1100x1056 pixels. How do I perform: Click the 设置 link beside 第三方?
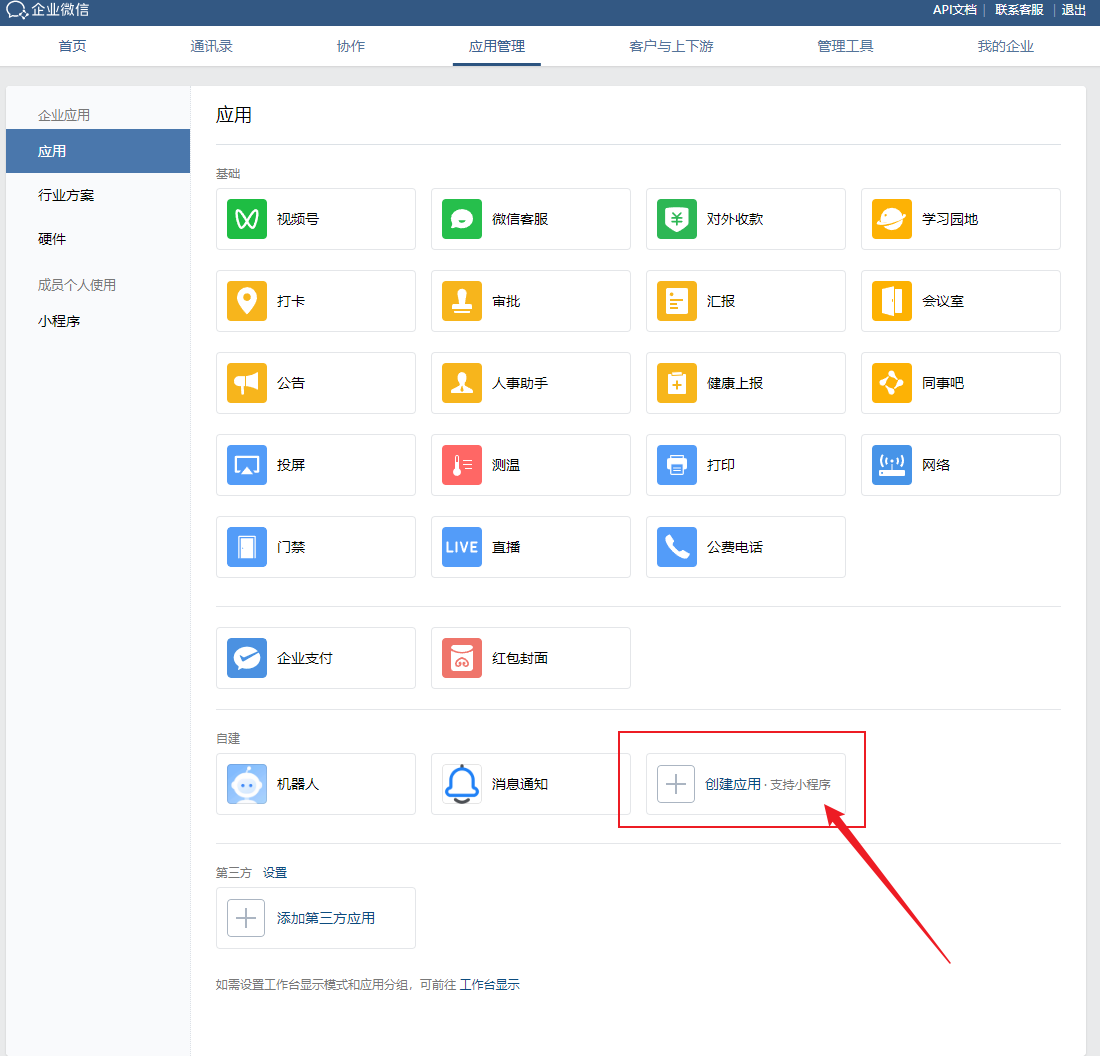(275, 873)
